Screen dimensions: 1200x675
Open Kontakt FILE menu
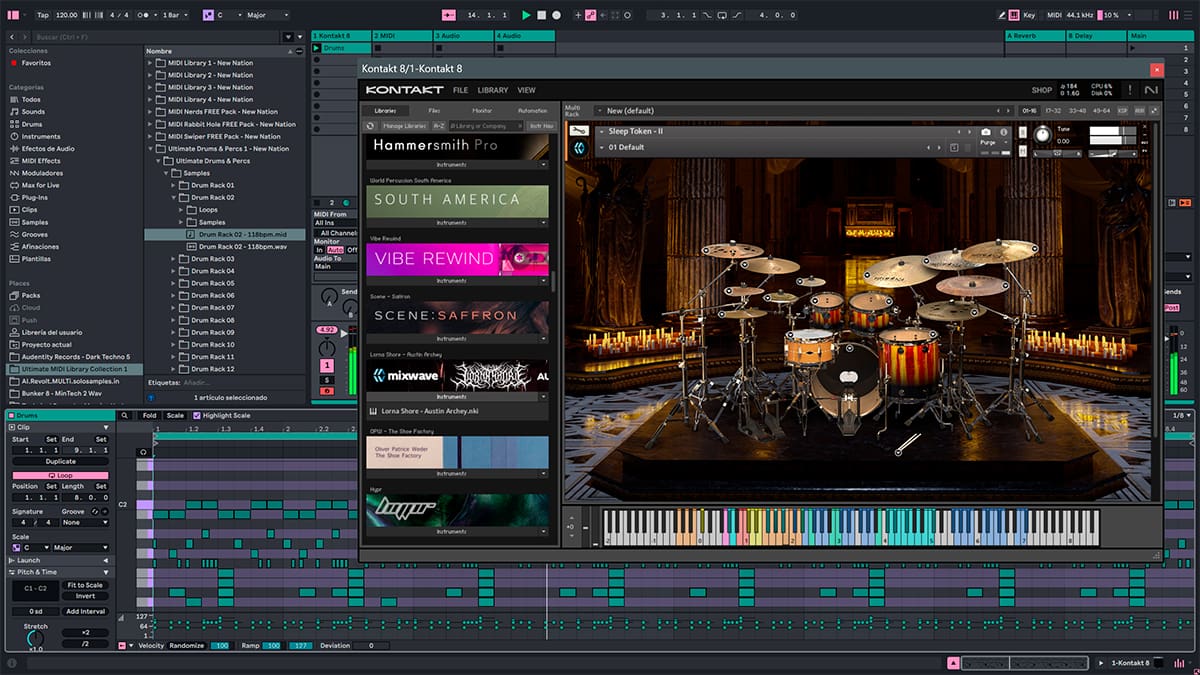(x=460, y=90)
